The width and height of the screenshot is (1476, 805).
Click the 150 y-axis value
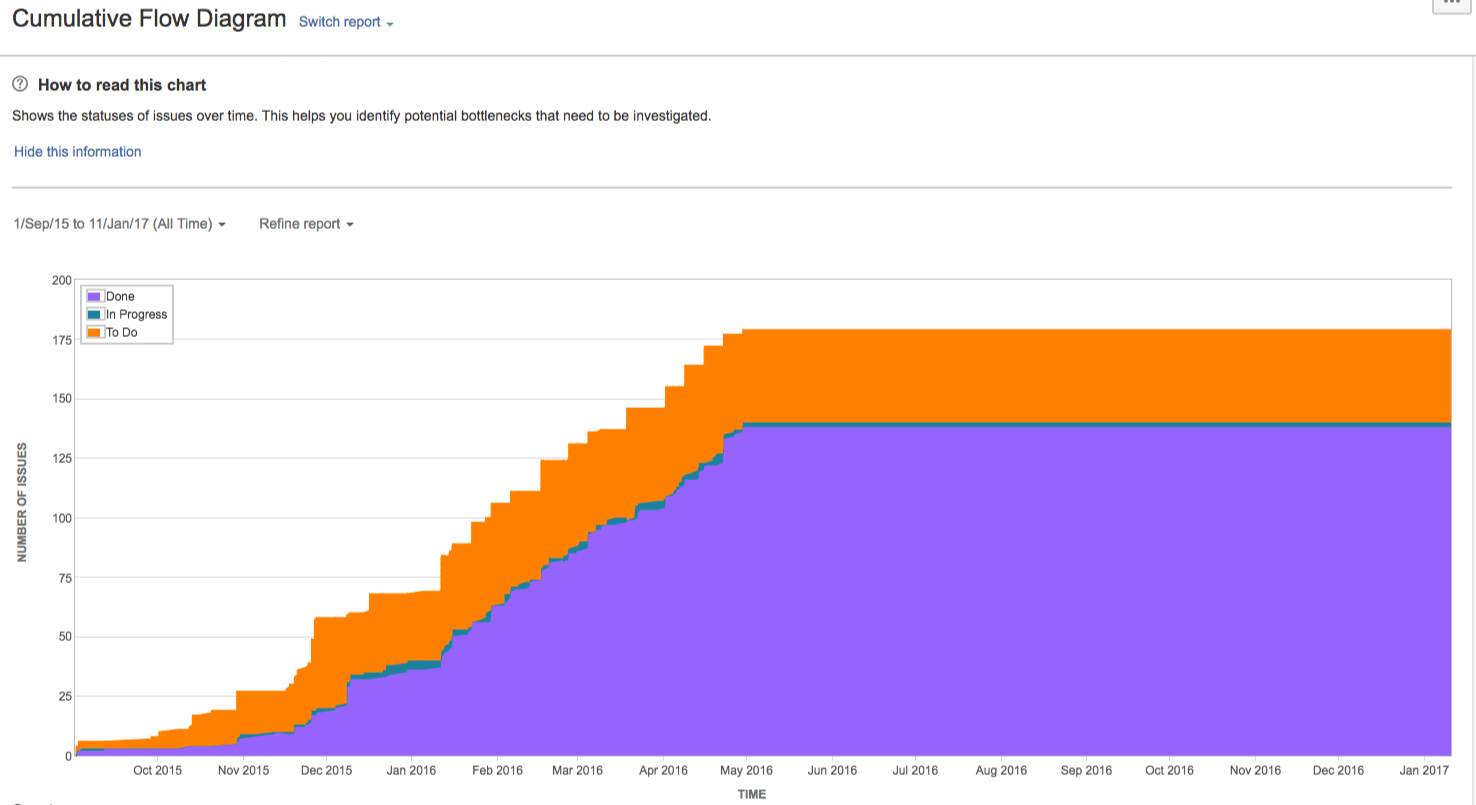click(x=61, y=399)
